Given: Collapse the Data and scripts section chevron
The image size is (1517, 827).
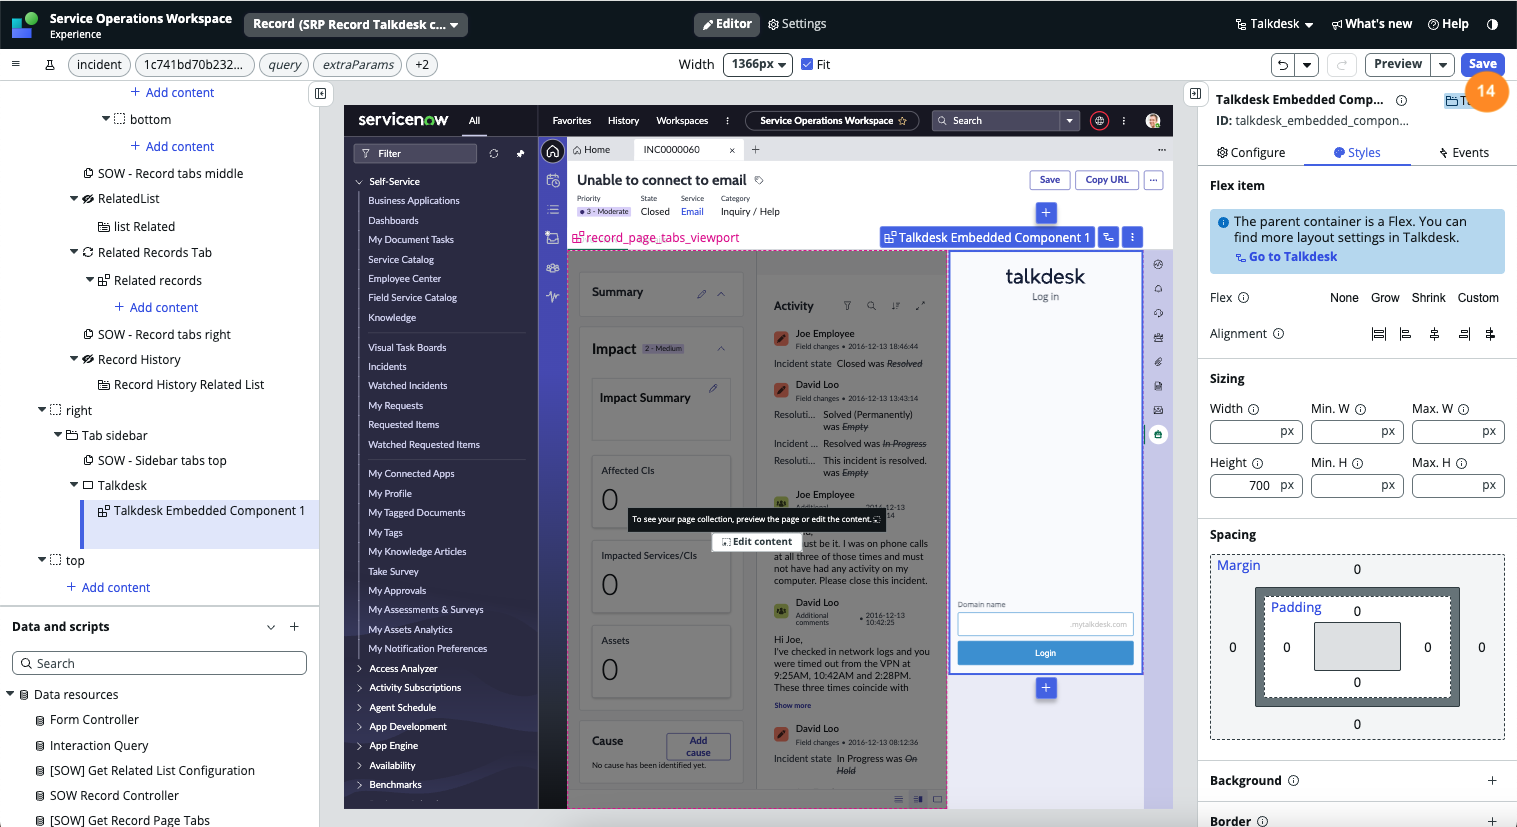Looking at the screenshot, I should (270, 627).
